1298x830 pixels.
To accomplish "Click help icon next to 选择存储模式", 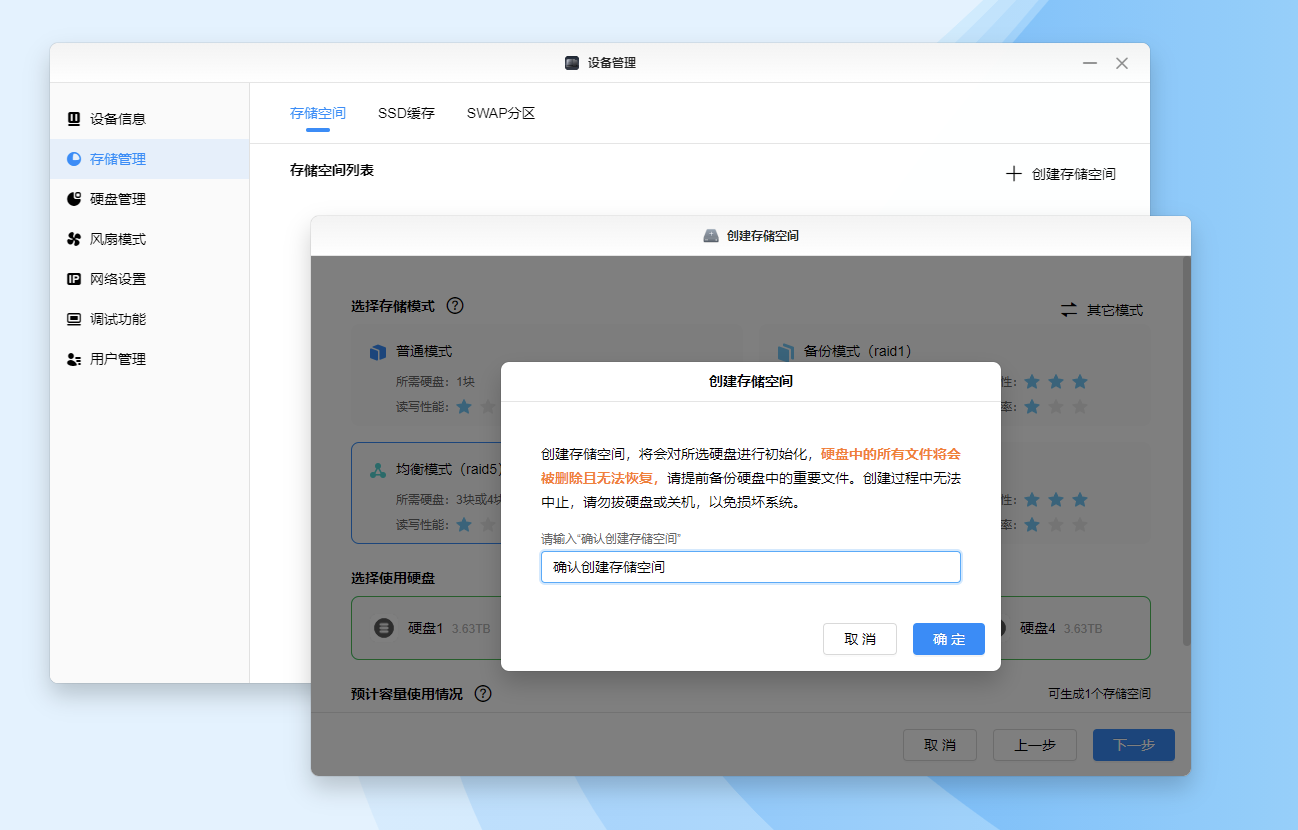I will click(455, 306).
